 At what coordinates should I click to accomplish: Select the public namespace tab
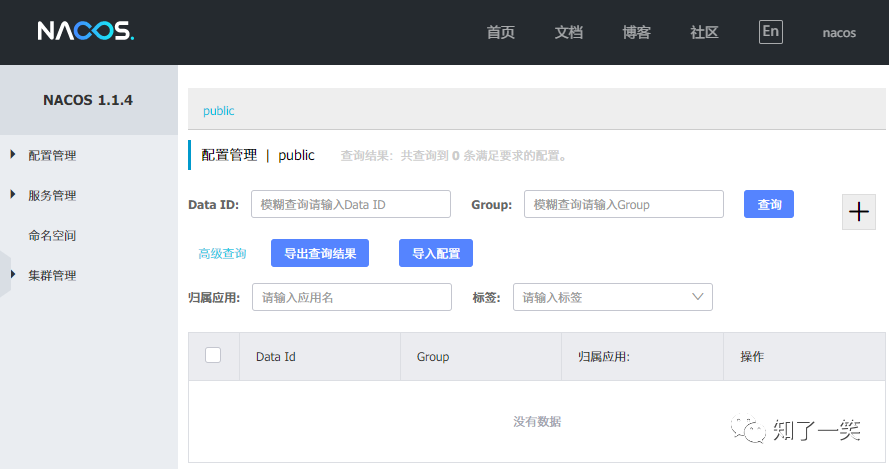tap(219, 111)
